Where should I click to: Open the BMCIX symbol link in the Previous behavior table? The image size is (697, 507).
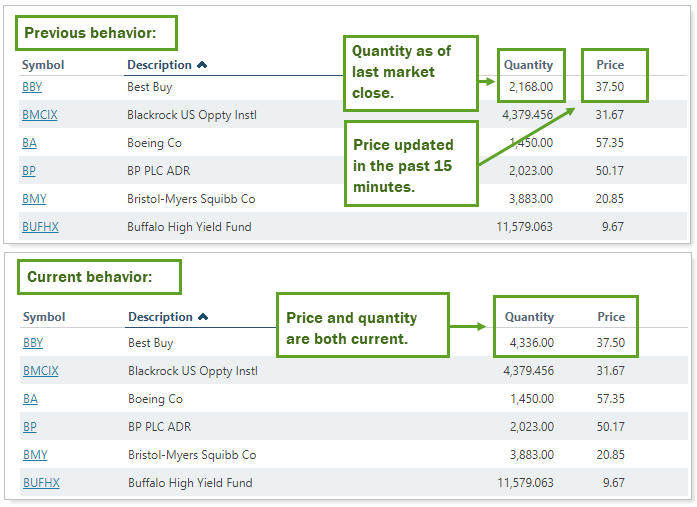point(40,115)
